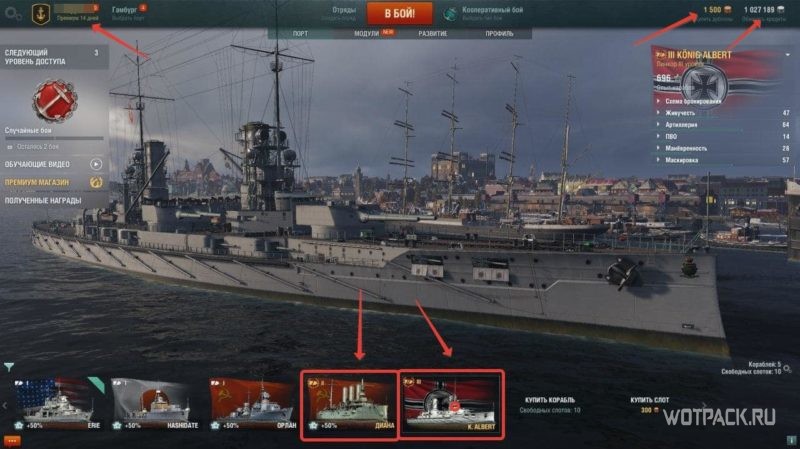Click the doubloons coin icon
This screenshot has width=800, height=449.
[x=728, y=10]
